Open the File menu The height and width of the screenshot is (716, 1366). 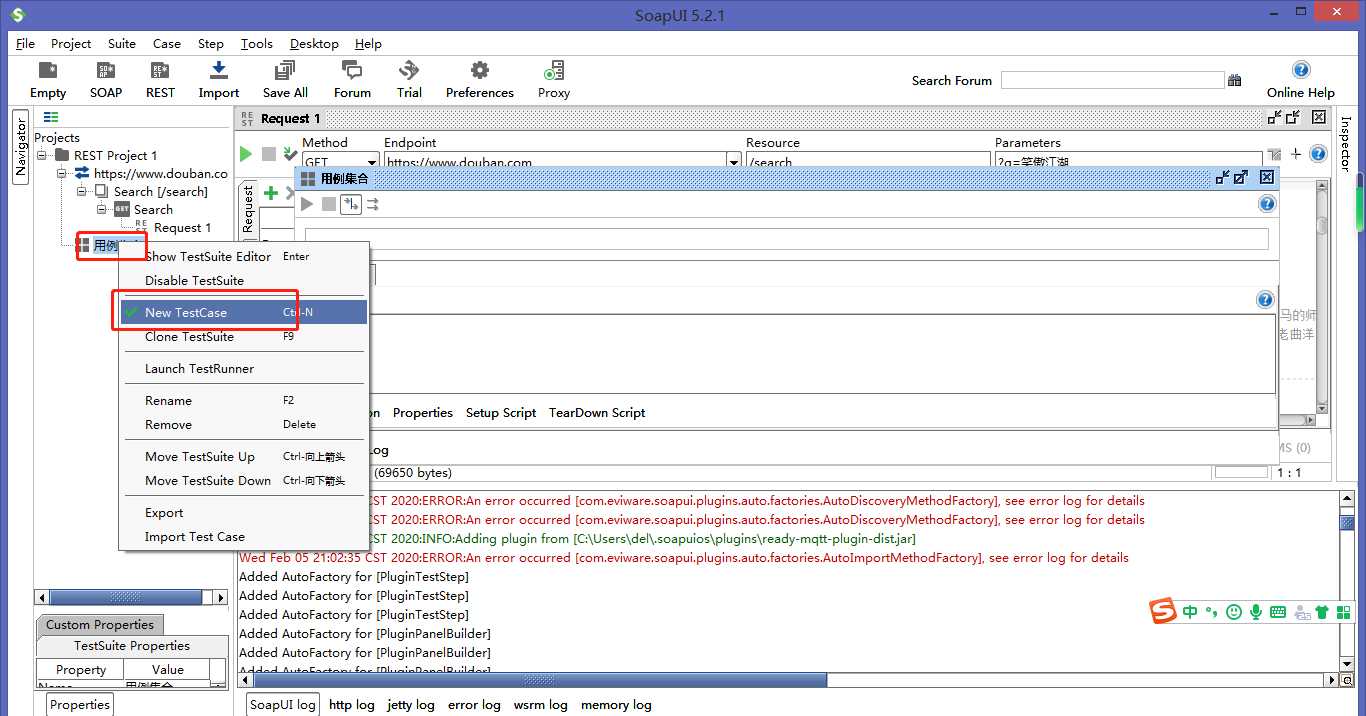[x=25, y=43]
